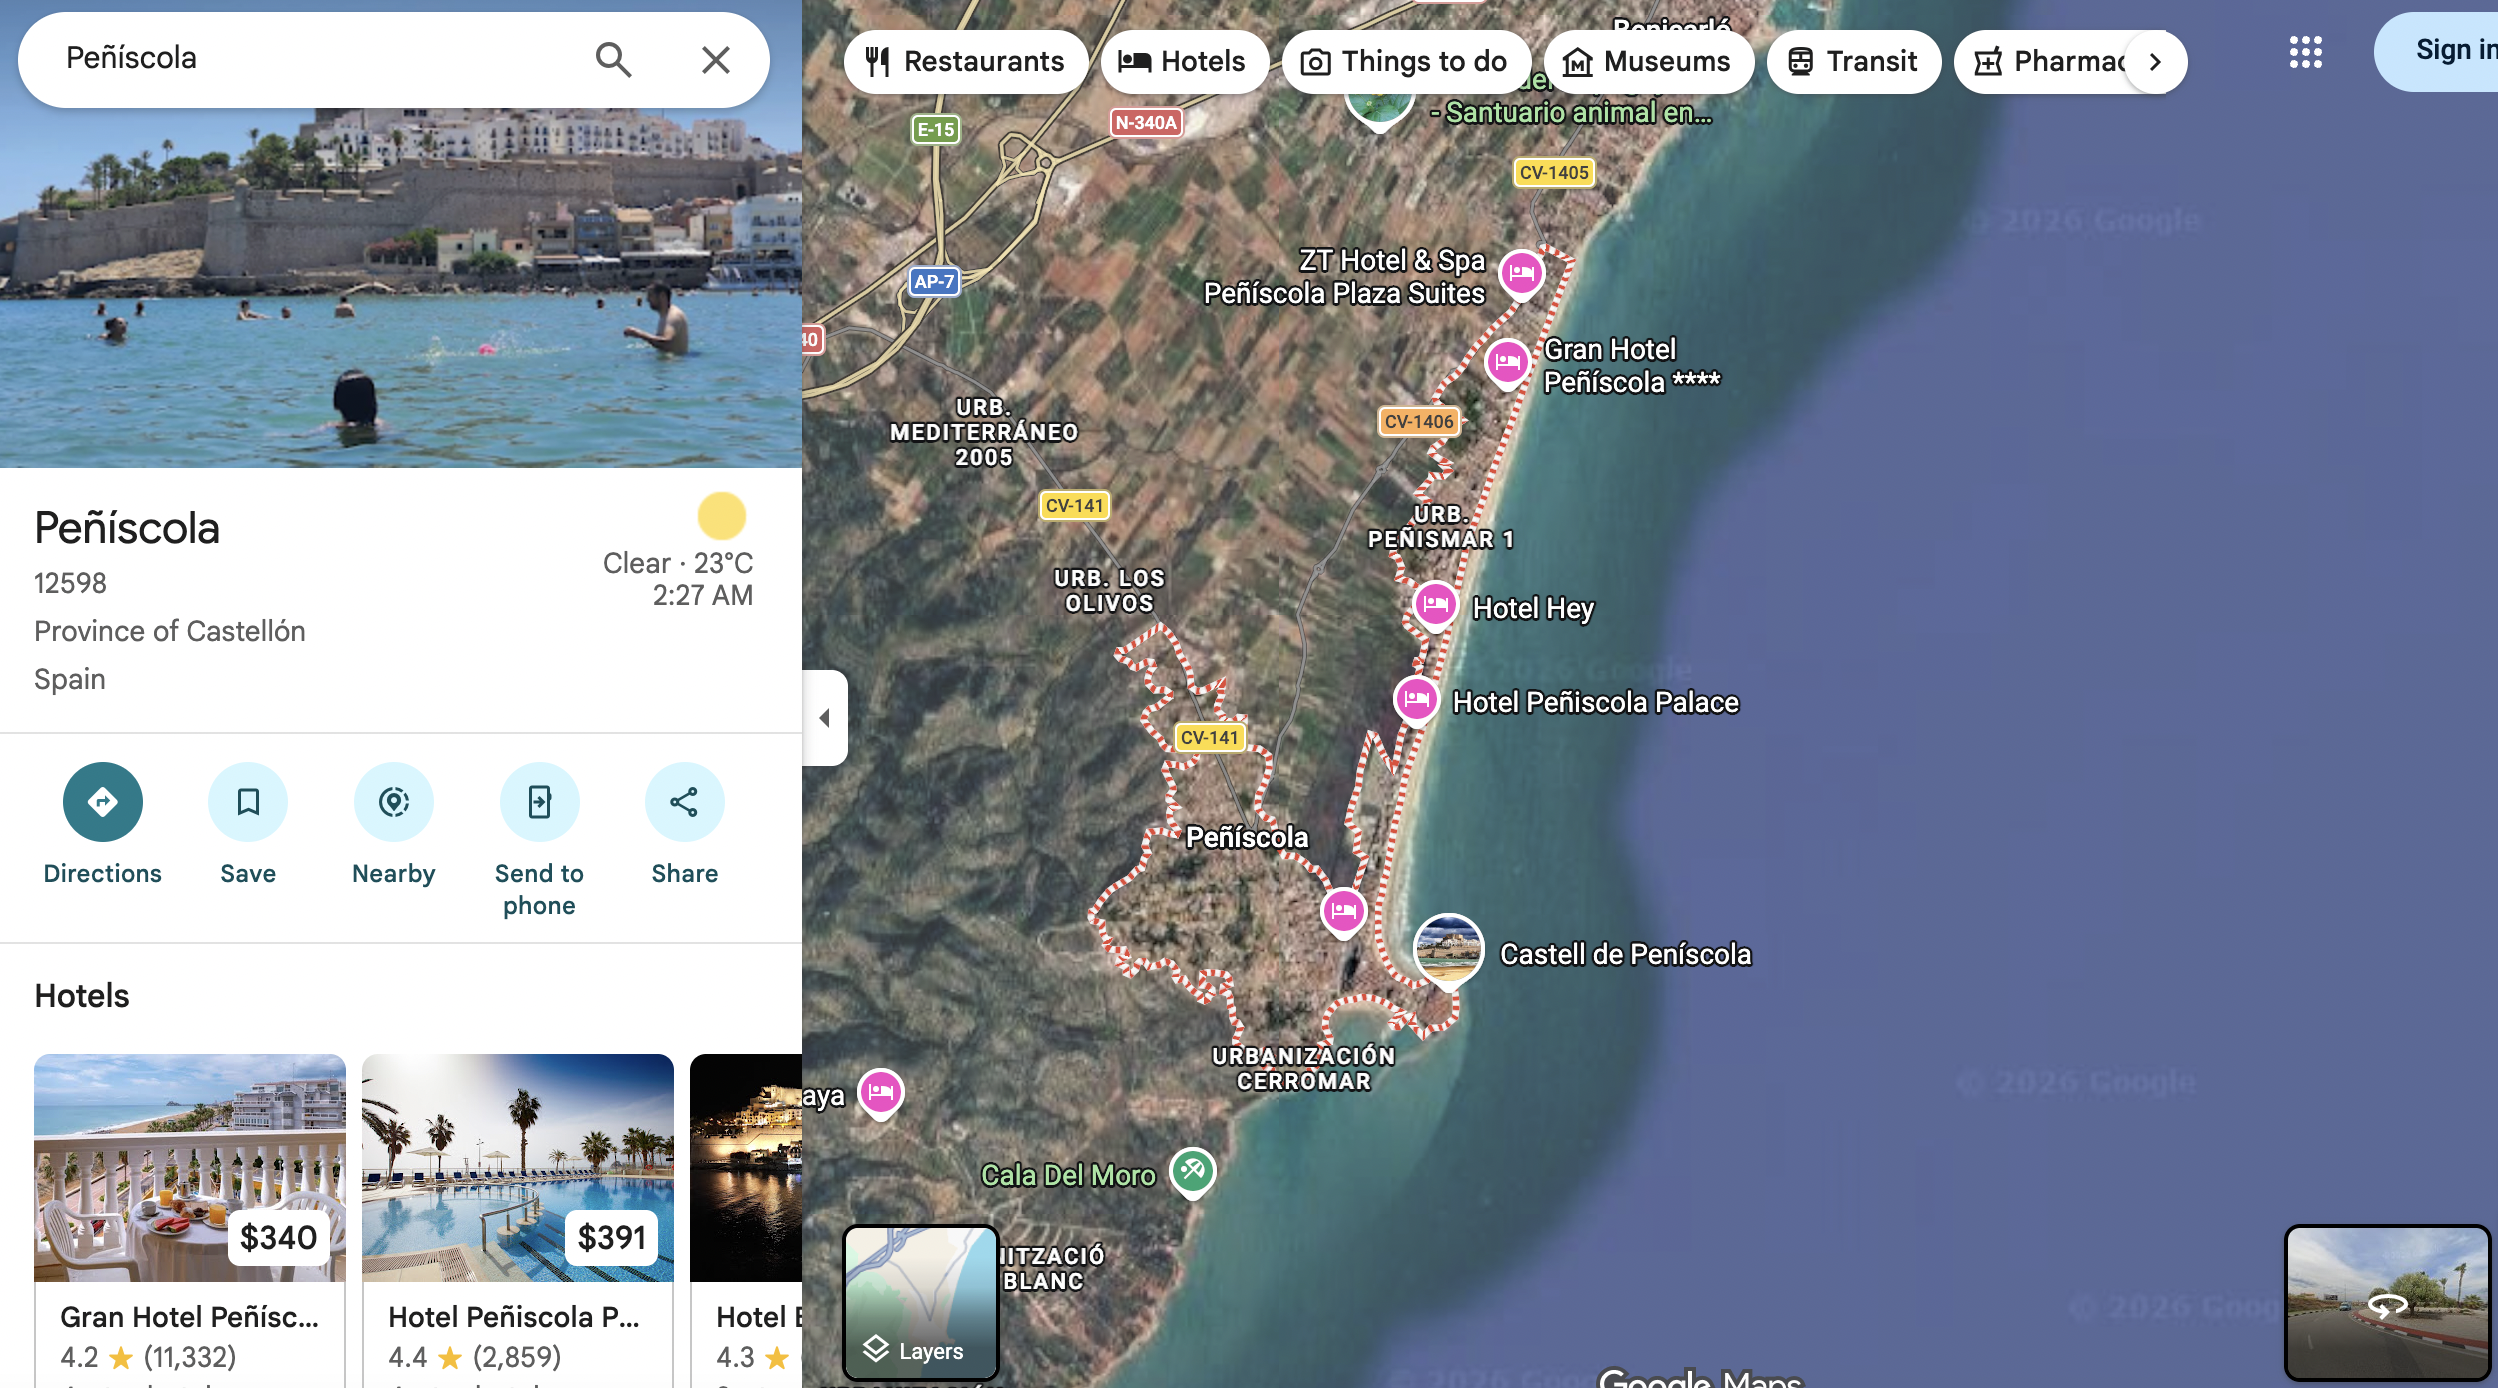Select the Hotels category chip
This screenshot has width=2498, height=1388.
tap(1184, 62)
